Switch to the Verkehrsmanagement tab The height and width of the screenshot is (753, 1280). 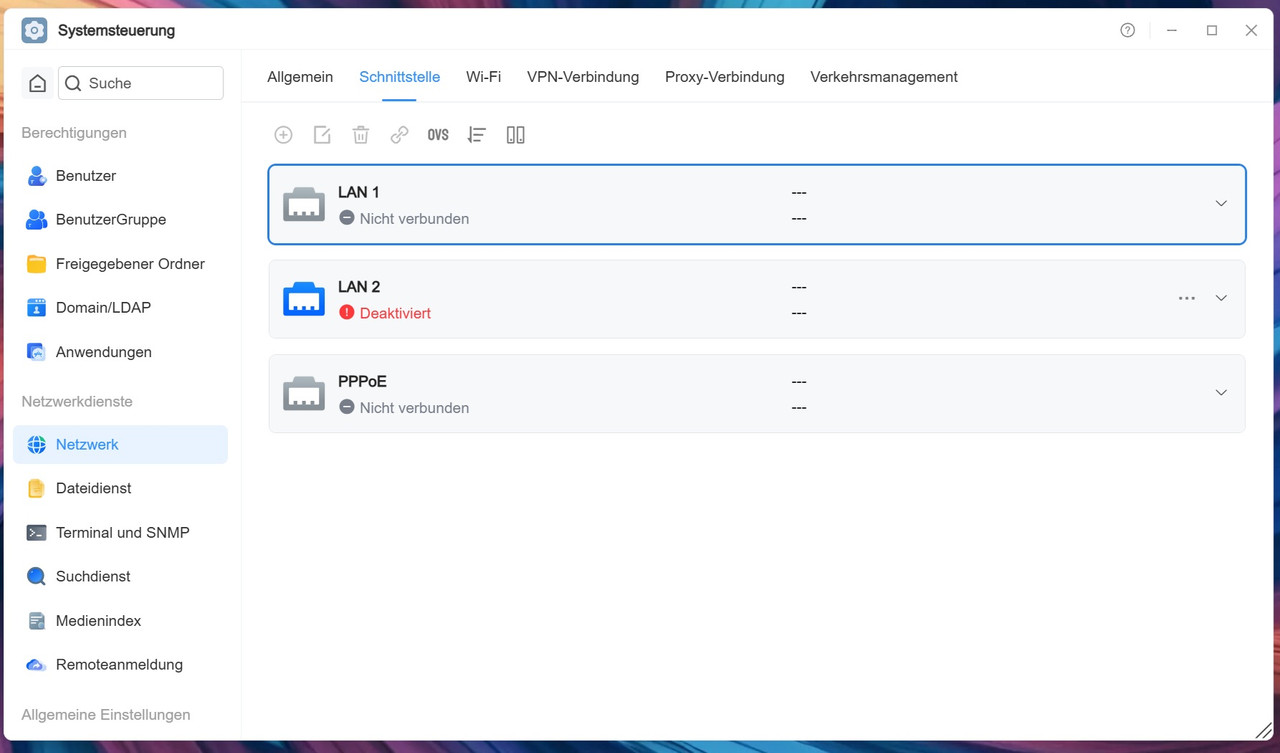point(884,77)
